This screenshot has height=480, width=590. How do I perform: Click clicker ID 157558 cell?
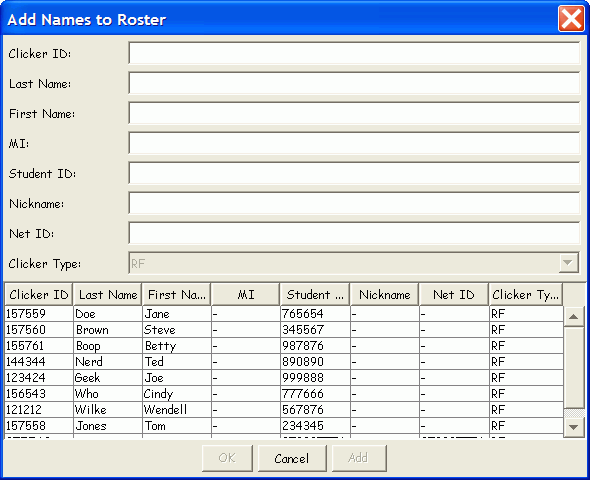[39, 426]
